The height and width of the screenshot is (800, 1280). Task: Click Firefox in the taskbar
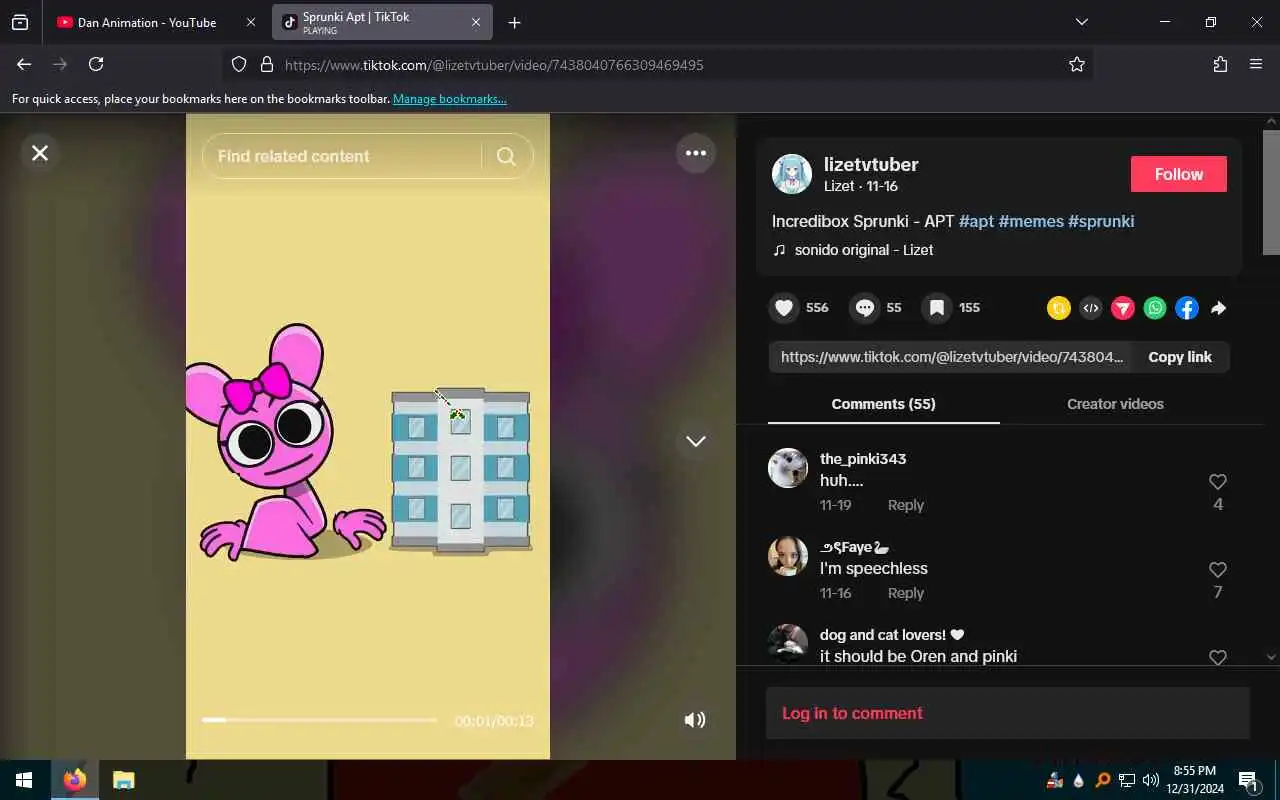point(74,780)
